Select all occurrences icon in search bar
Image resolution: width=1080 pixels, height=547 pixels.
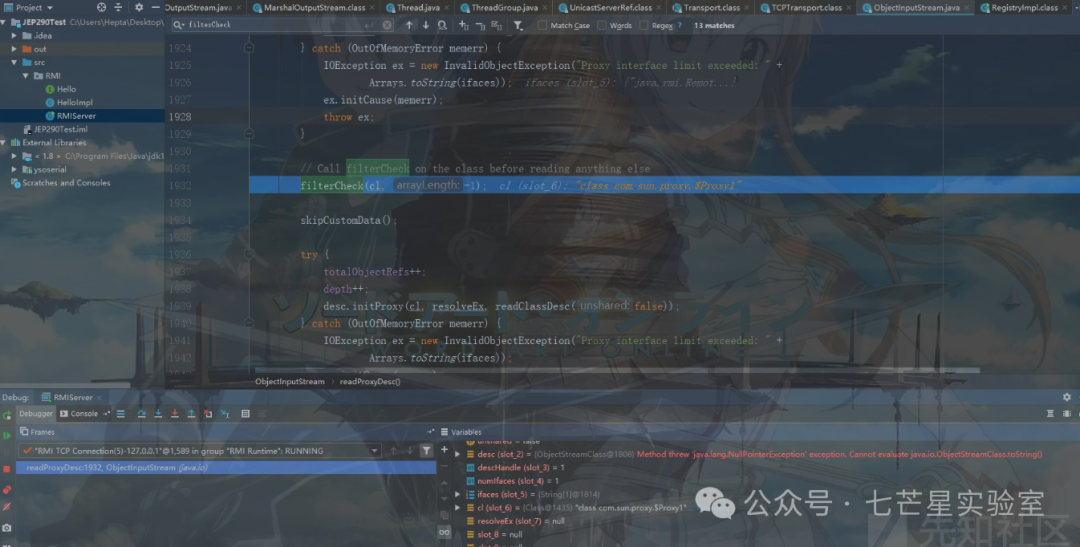tap(497, 25)
